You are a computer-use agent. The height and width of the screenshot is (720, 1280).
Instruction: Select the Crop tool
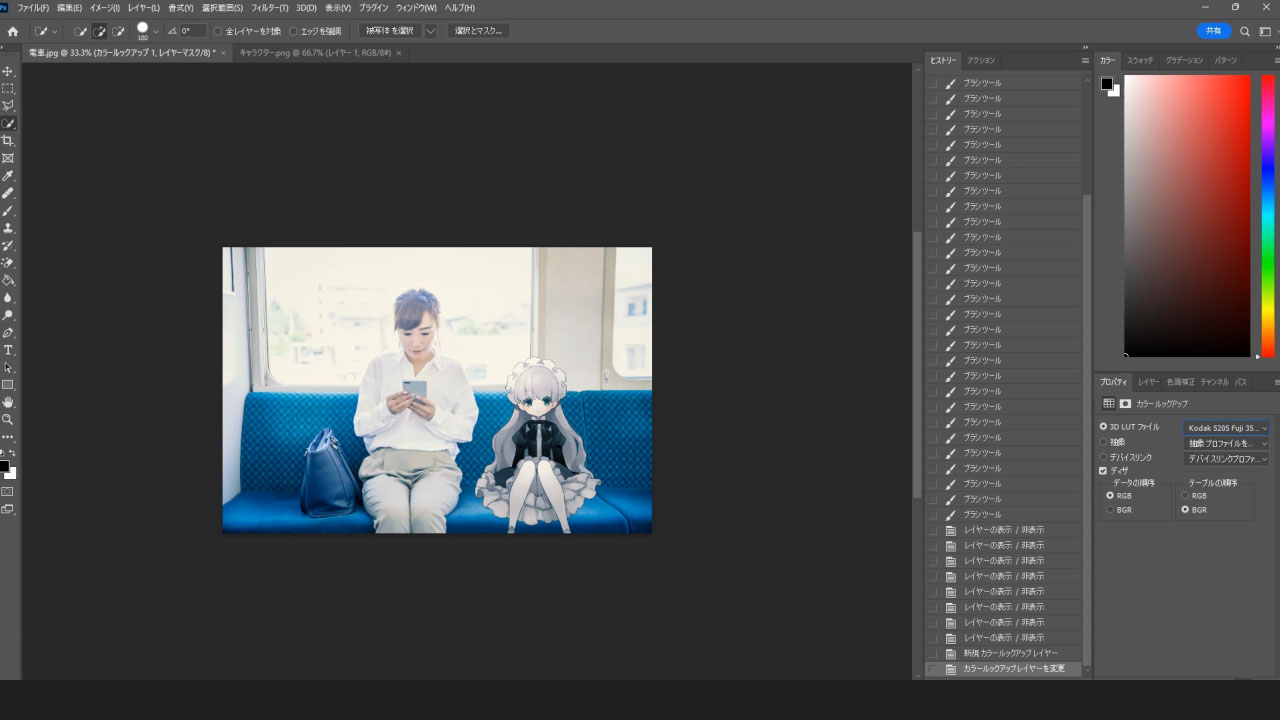coord(8,141)
